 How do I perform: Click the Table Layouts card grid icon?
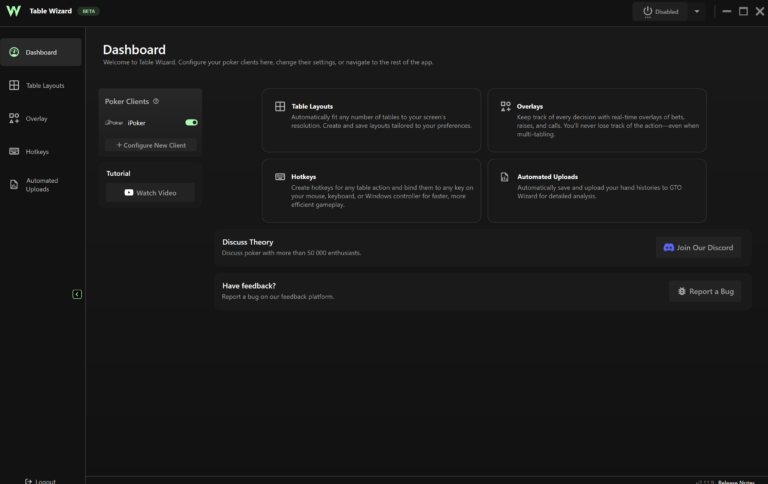coord(280,106)
